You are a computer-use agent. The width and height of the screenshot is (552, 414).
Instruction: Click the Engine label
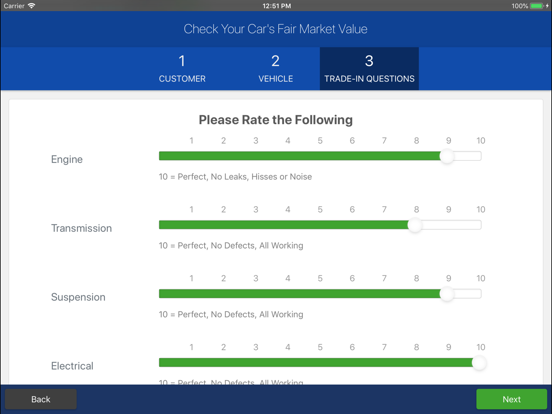click(67, 159)
